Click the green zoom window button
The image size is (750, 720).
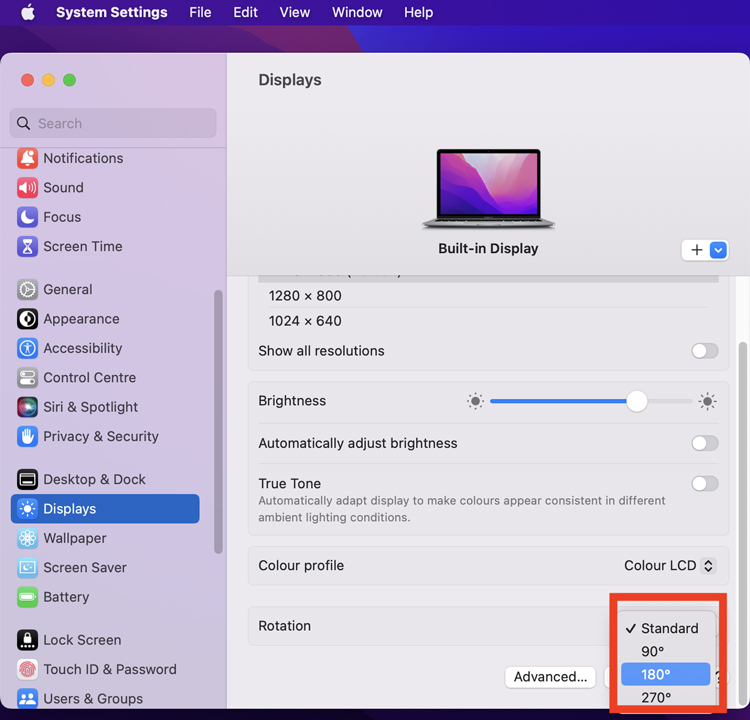(x=69, y=80)
